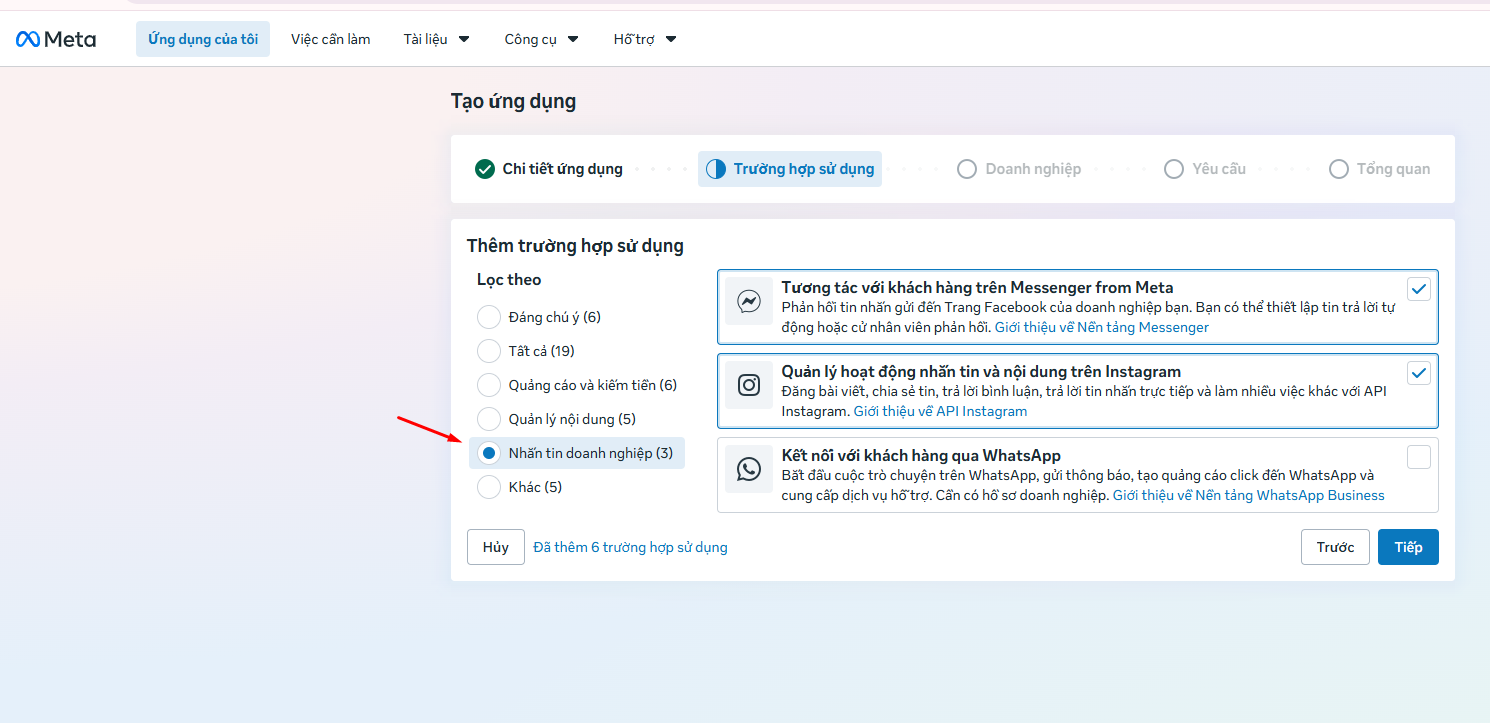This screenshot has width=1490, height=723.
Task: Click the half-filled circle icon of Trường hợp sử dụng
Action: [716, 169]
